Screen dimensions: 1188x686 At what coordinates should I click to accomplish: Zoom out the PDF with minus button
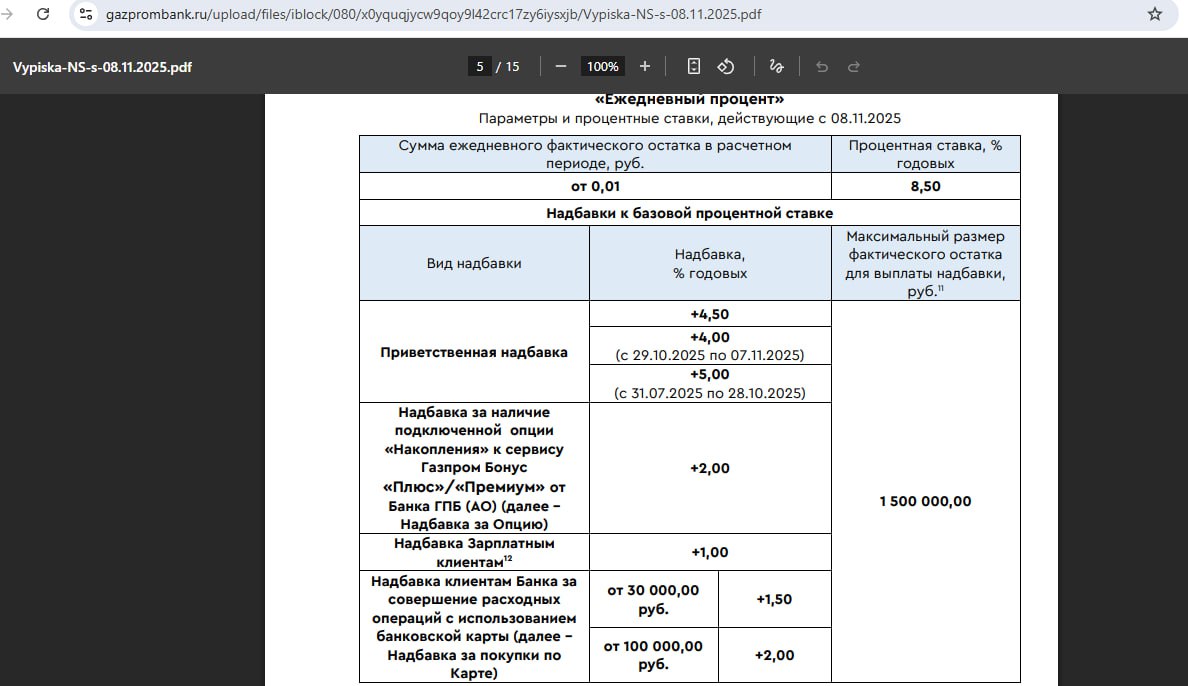pos(561,66)
